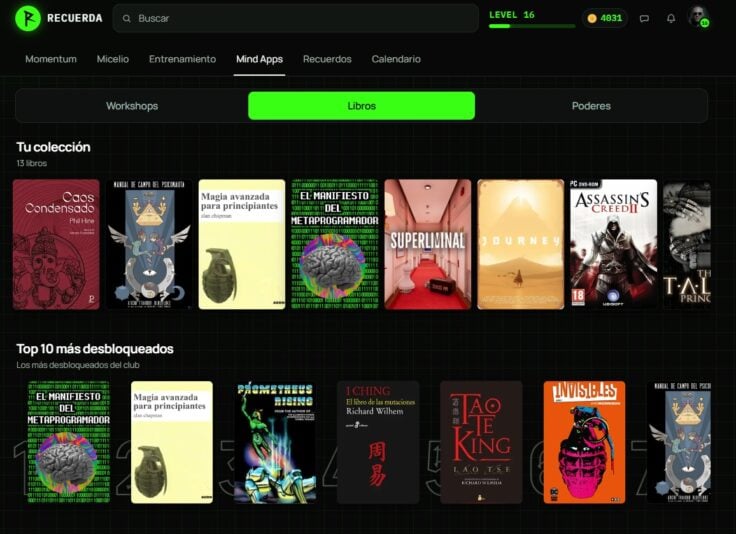The height and width of the screenshot is (534, 736).
Task: Open the notifications bell icon
Action: 671,18
